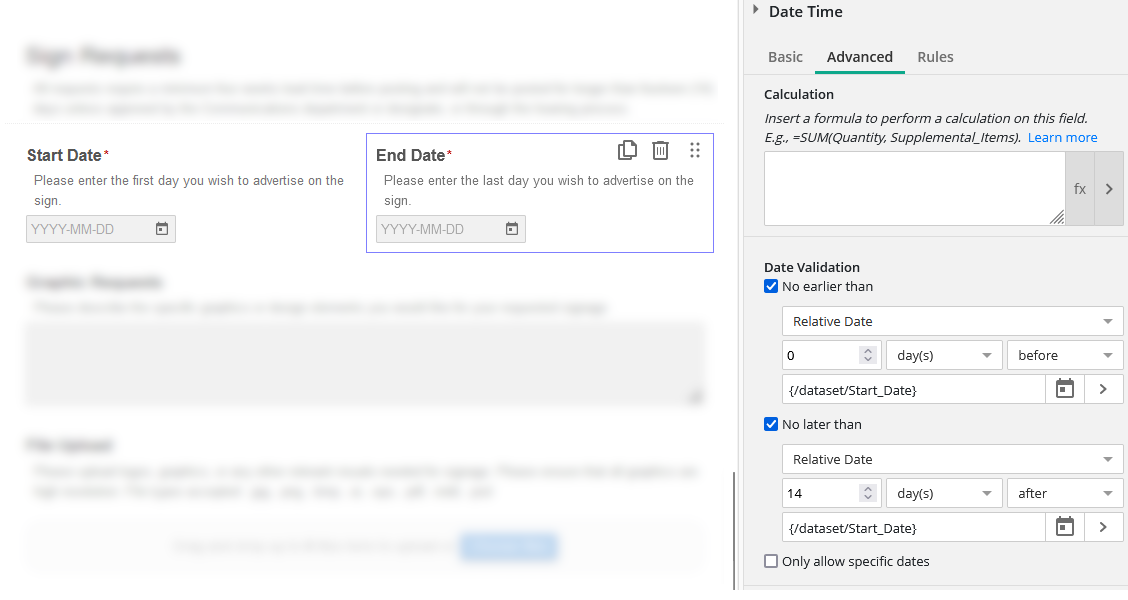Click the 14 days number field
Viewport: 1128px width, 600px height.
pyautogui.click(x=820, y=493)
